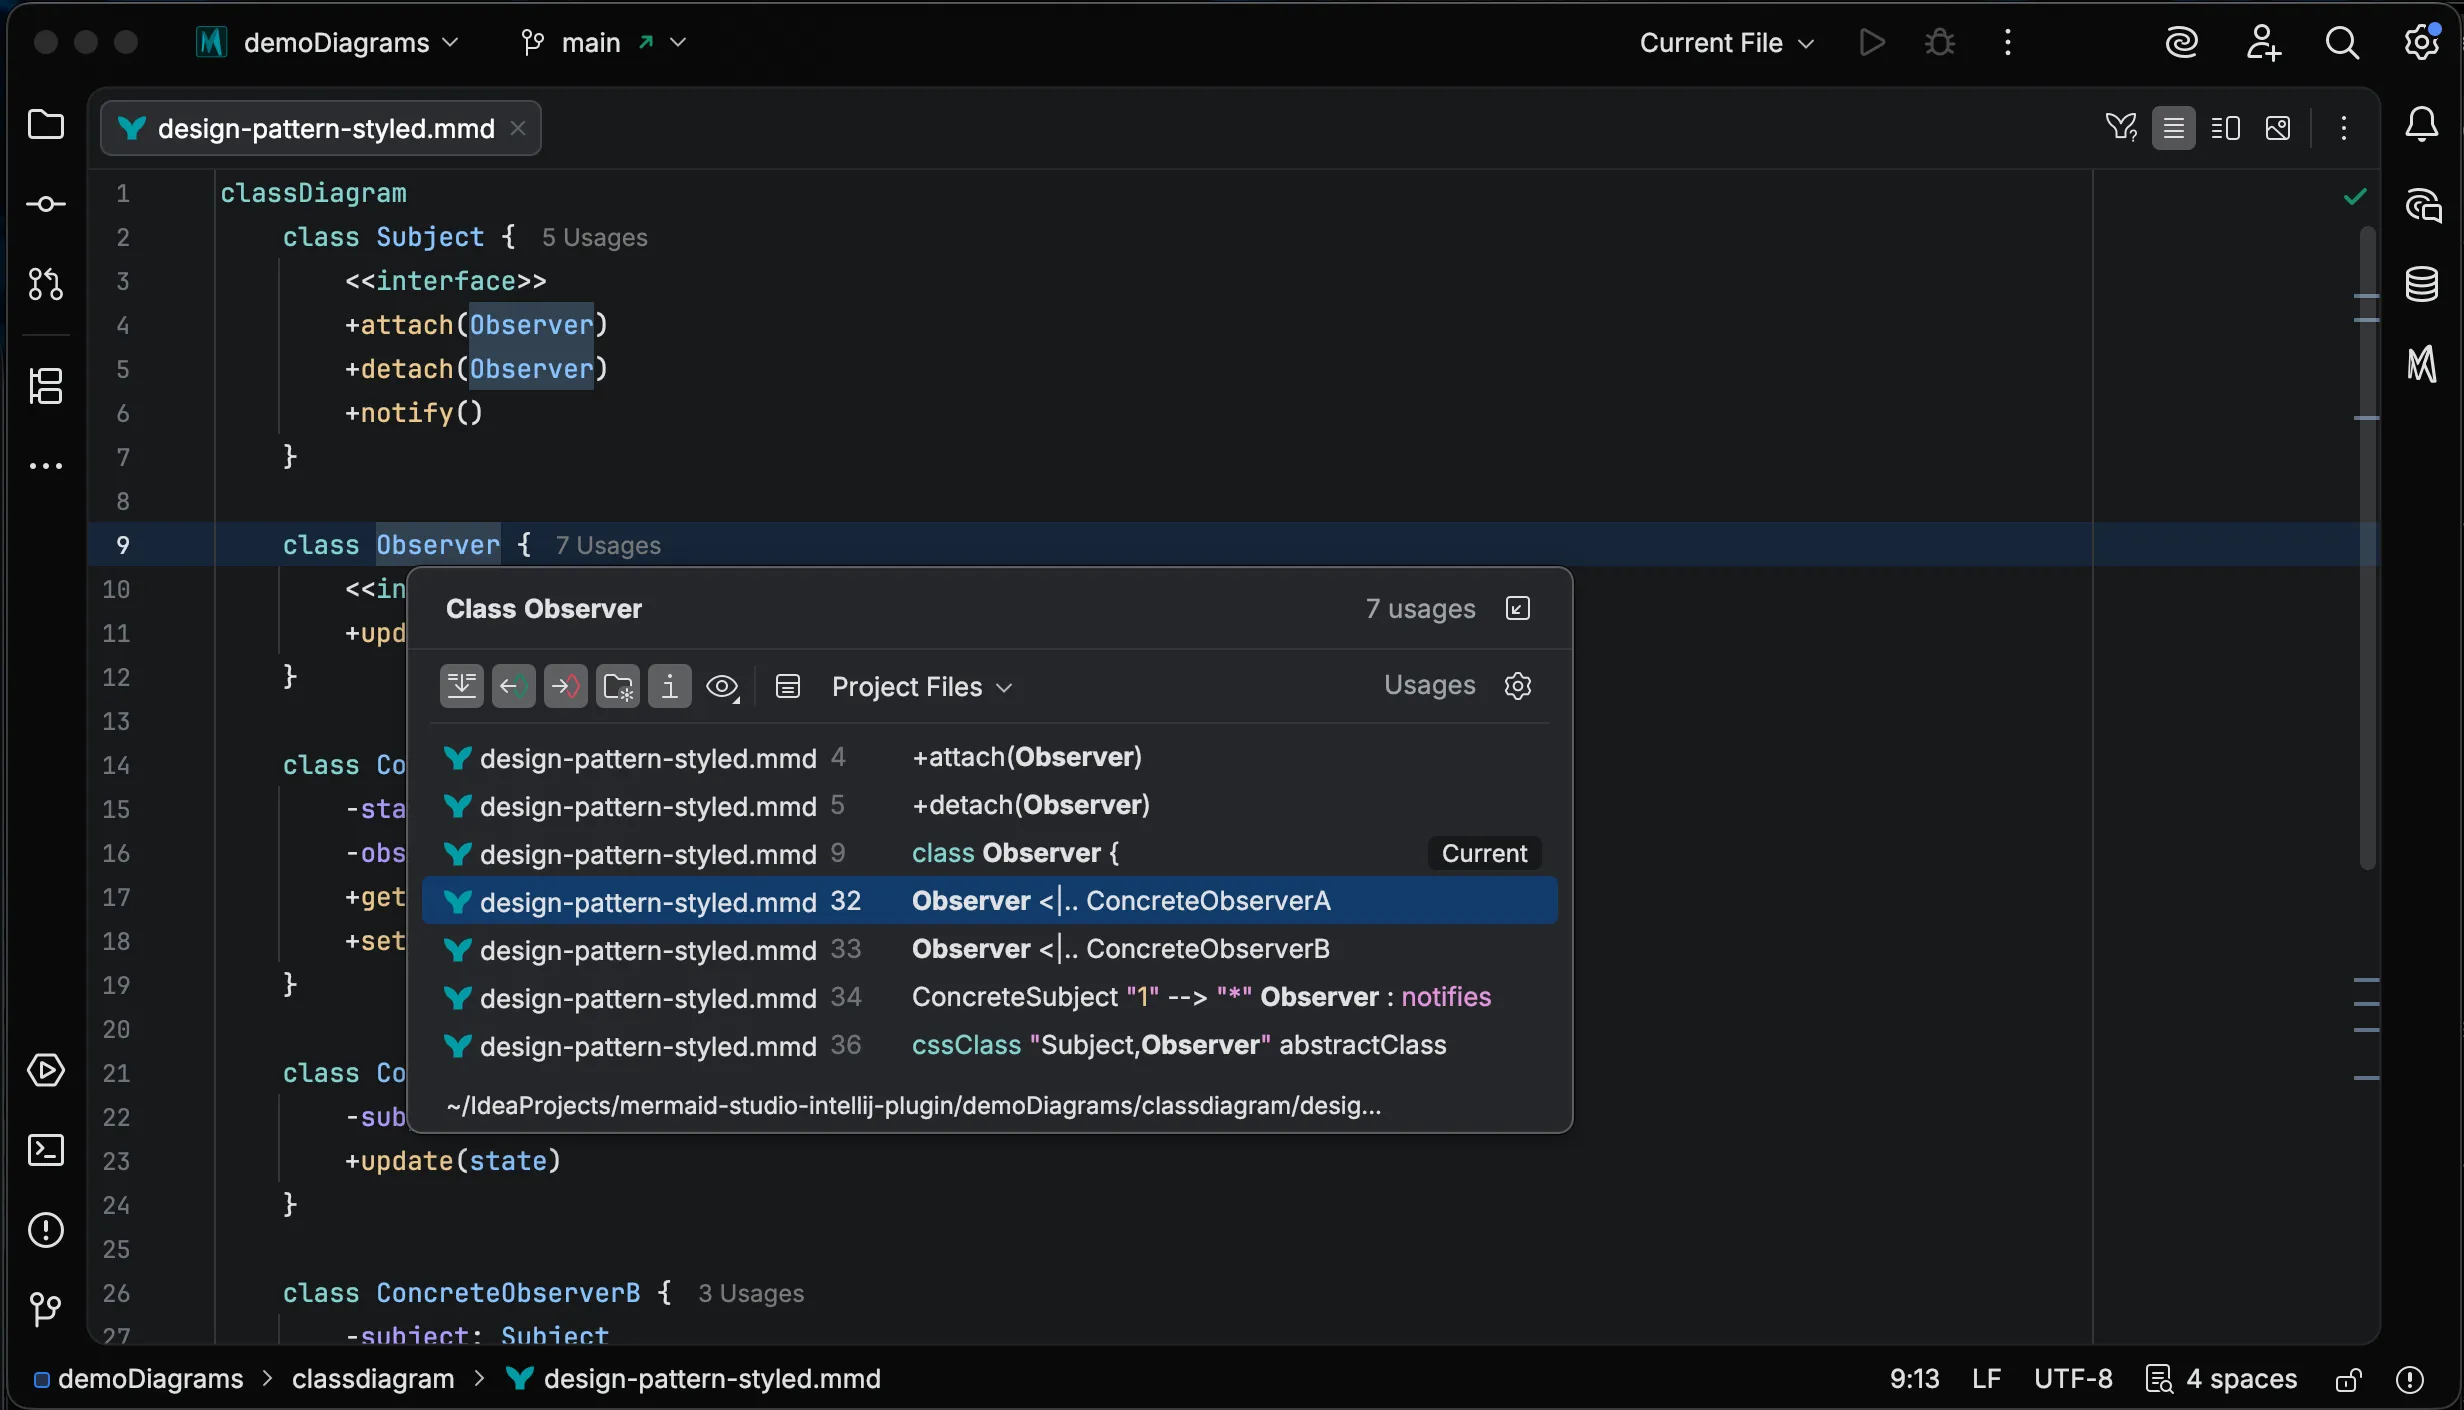Toggle read access filter in usages popup

click(513, 687)
